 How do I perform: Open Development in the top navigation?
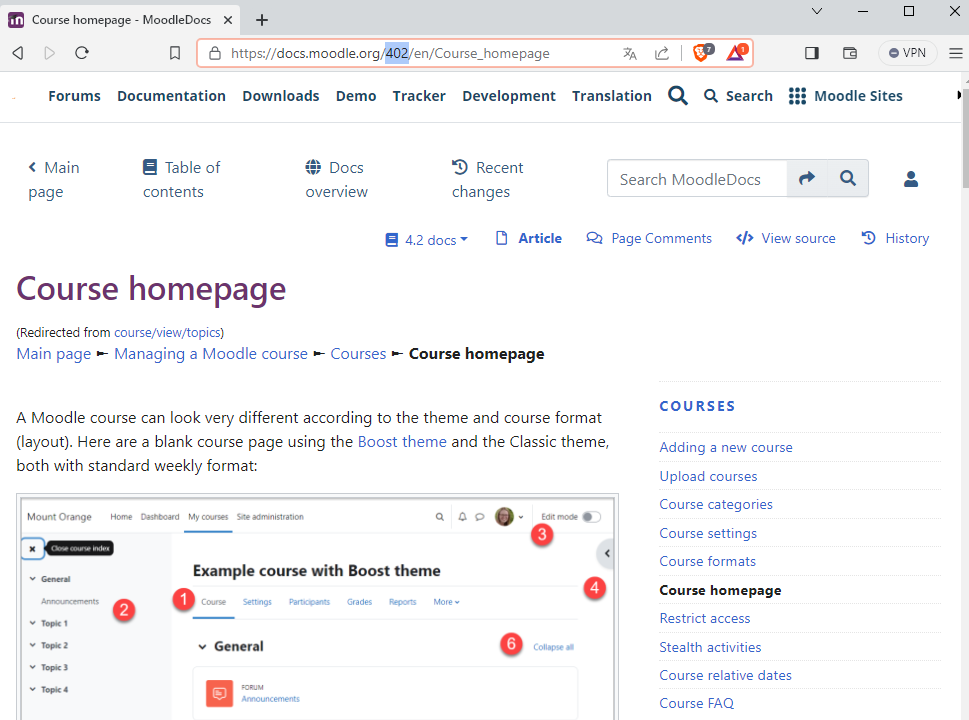[509, 96]
